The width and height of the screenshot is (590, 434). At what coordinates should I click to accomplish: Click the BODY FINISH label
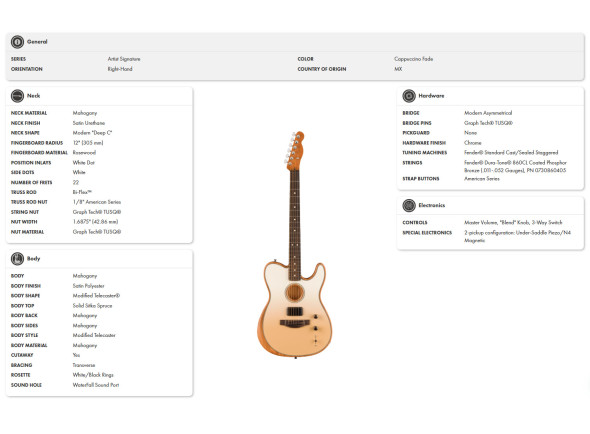click(26, 286)
